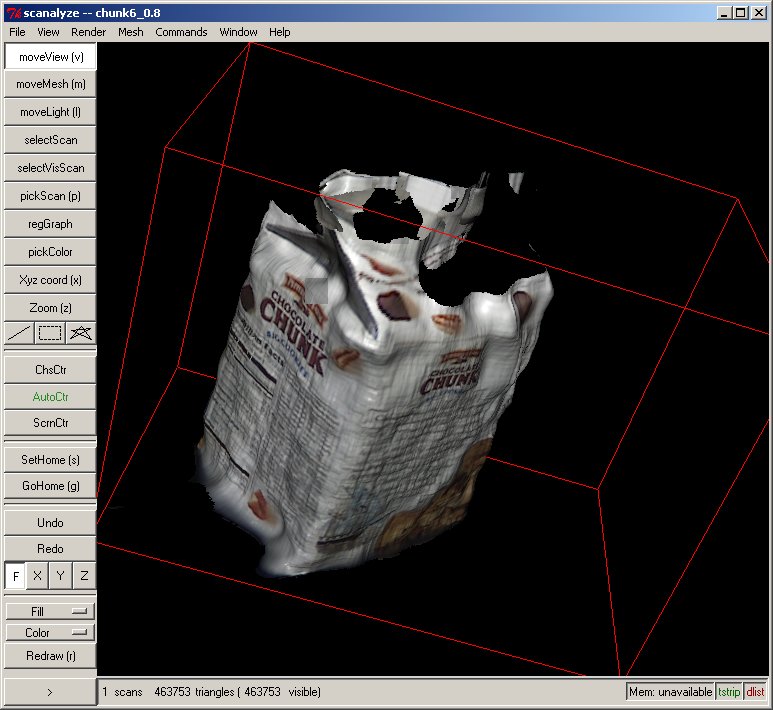This screenshot has width=773, height=710.
Task: Click the scanned bag model in viewport
Action: [330, 400]
